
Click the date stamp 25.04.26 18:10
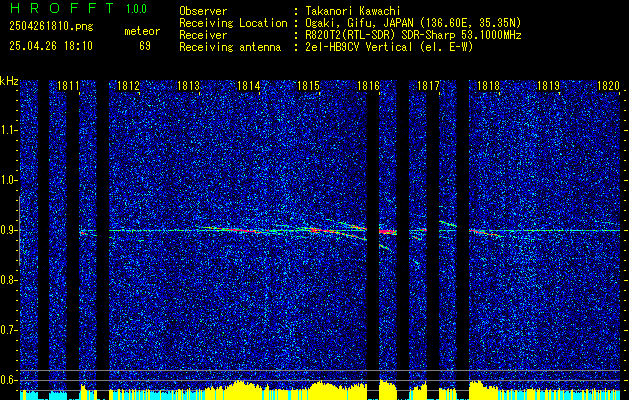click(x=51, y=46)
